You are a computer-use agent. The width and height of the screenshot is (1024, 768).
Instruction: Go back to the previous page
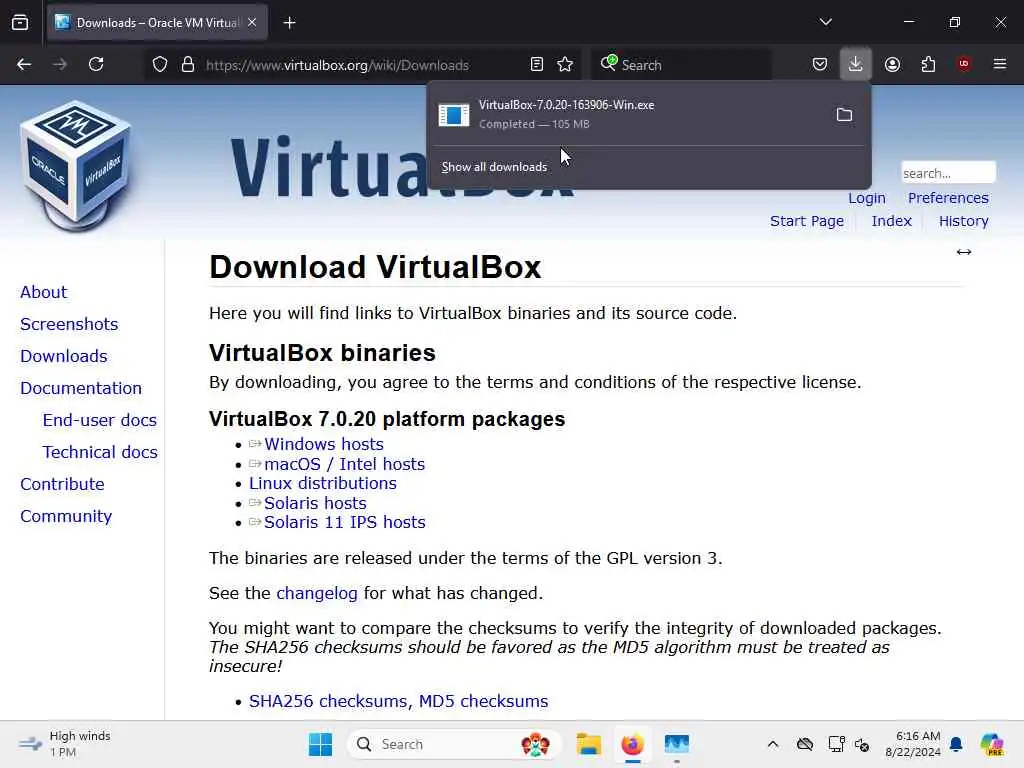coord(24,64)
